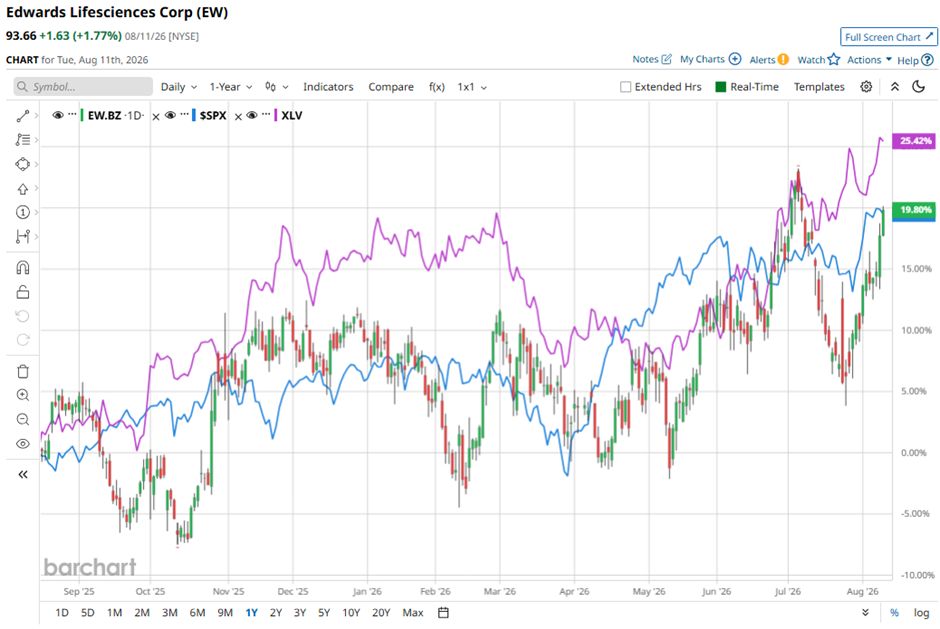Select the 5D time range
This screenshot has width=940, height=629.
(88, 612)
